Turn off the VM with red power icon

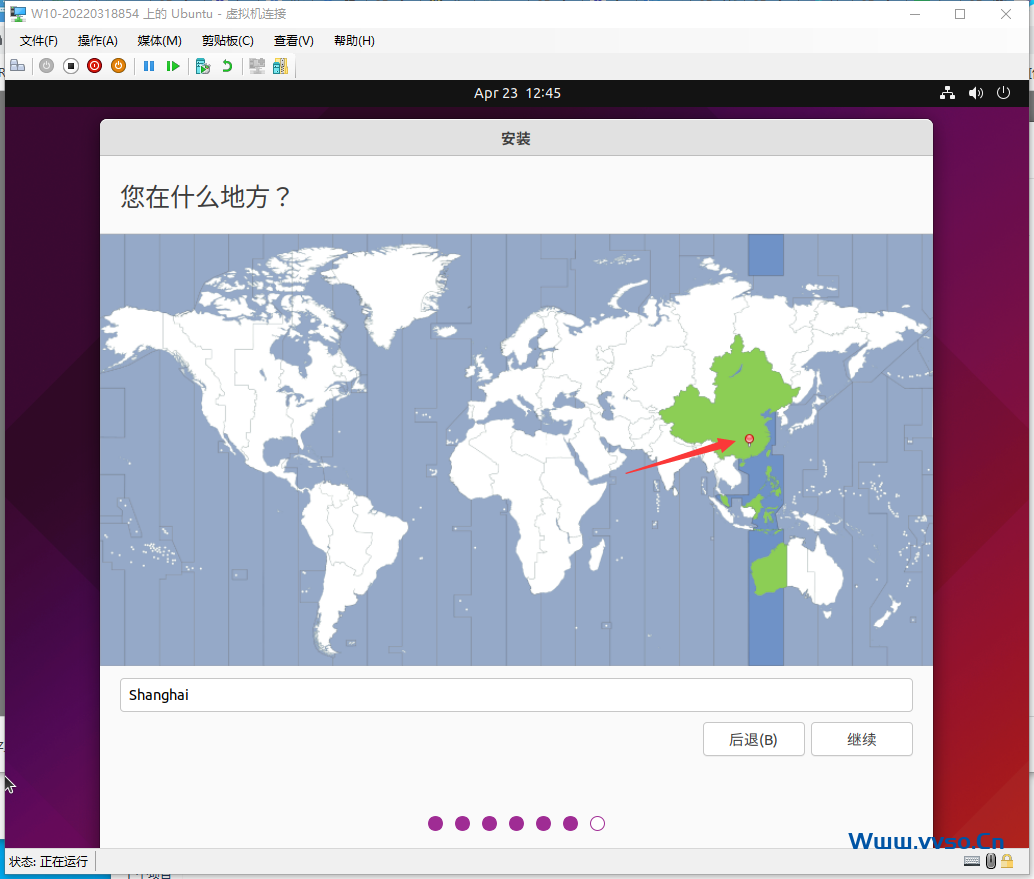[x=94, y=65]
